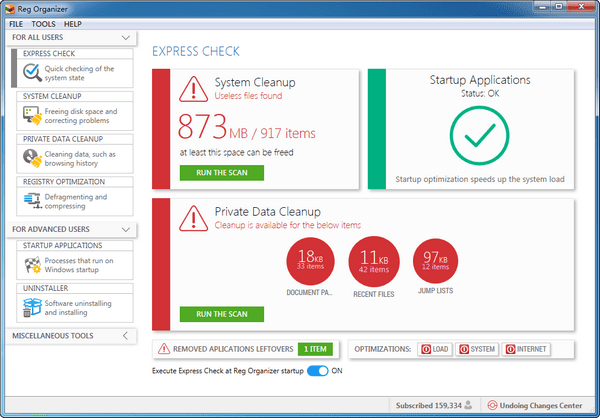This screenshot has width=600, height=418.
Task: Click the Private Data Cleanup warning triangle
Action: click(x=194, y=219)
